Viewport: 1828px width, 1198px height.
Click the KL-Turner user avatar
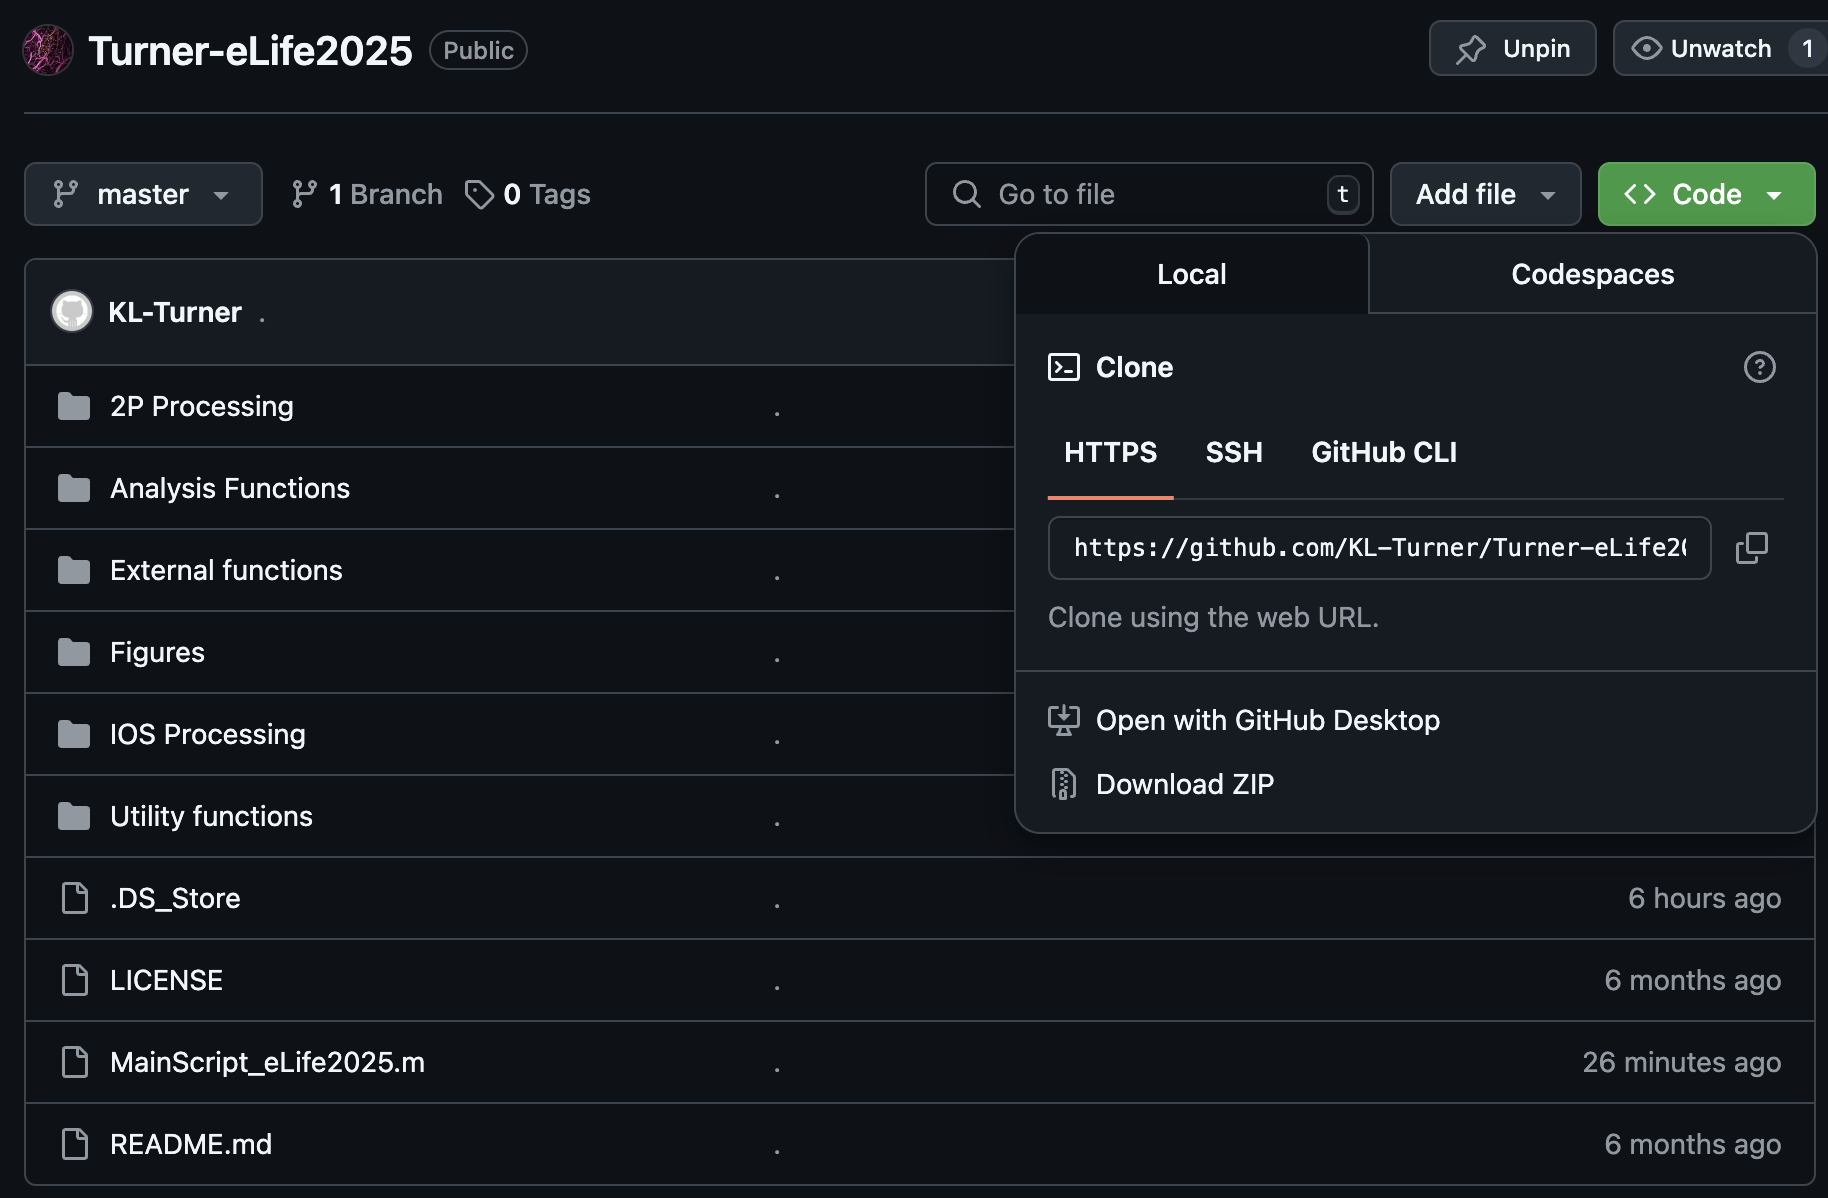pyautogui.click(x=72, y=312)
